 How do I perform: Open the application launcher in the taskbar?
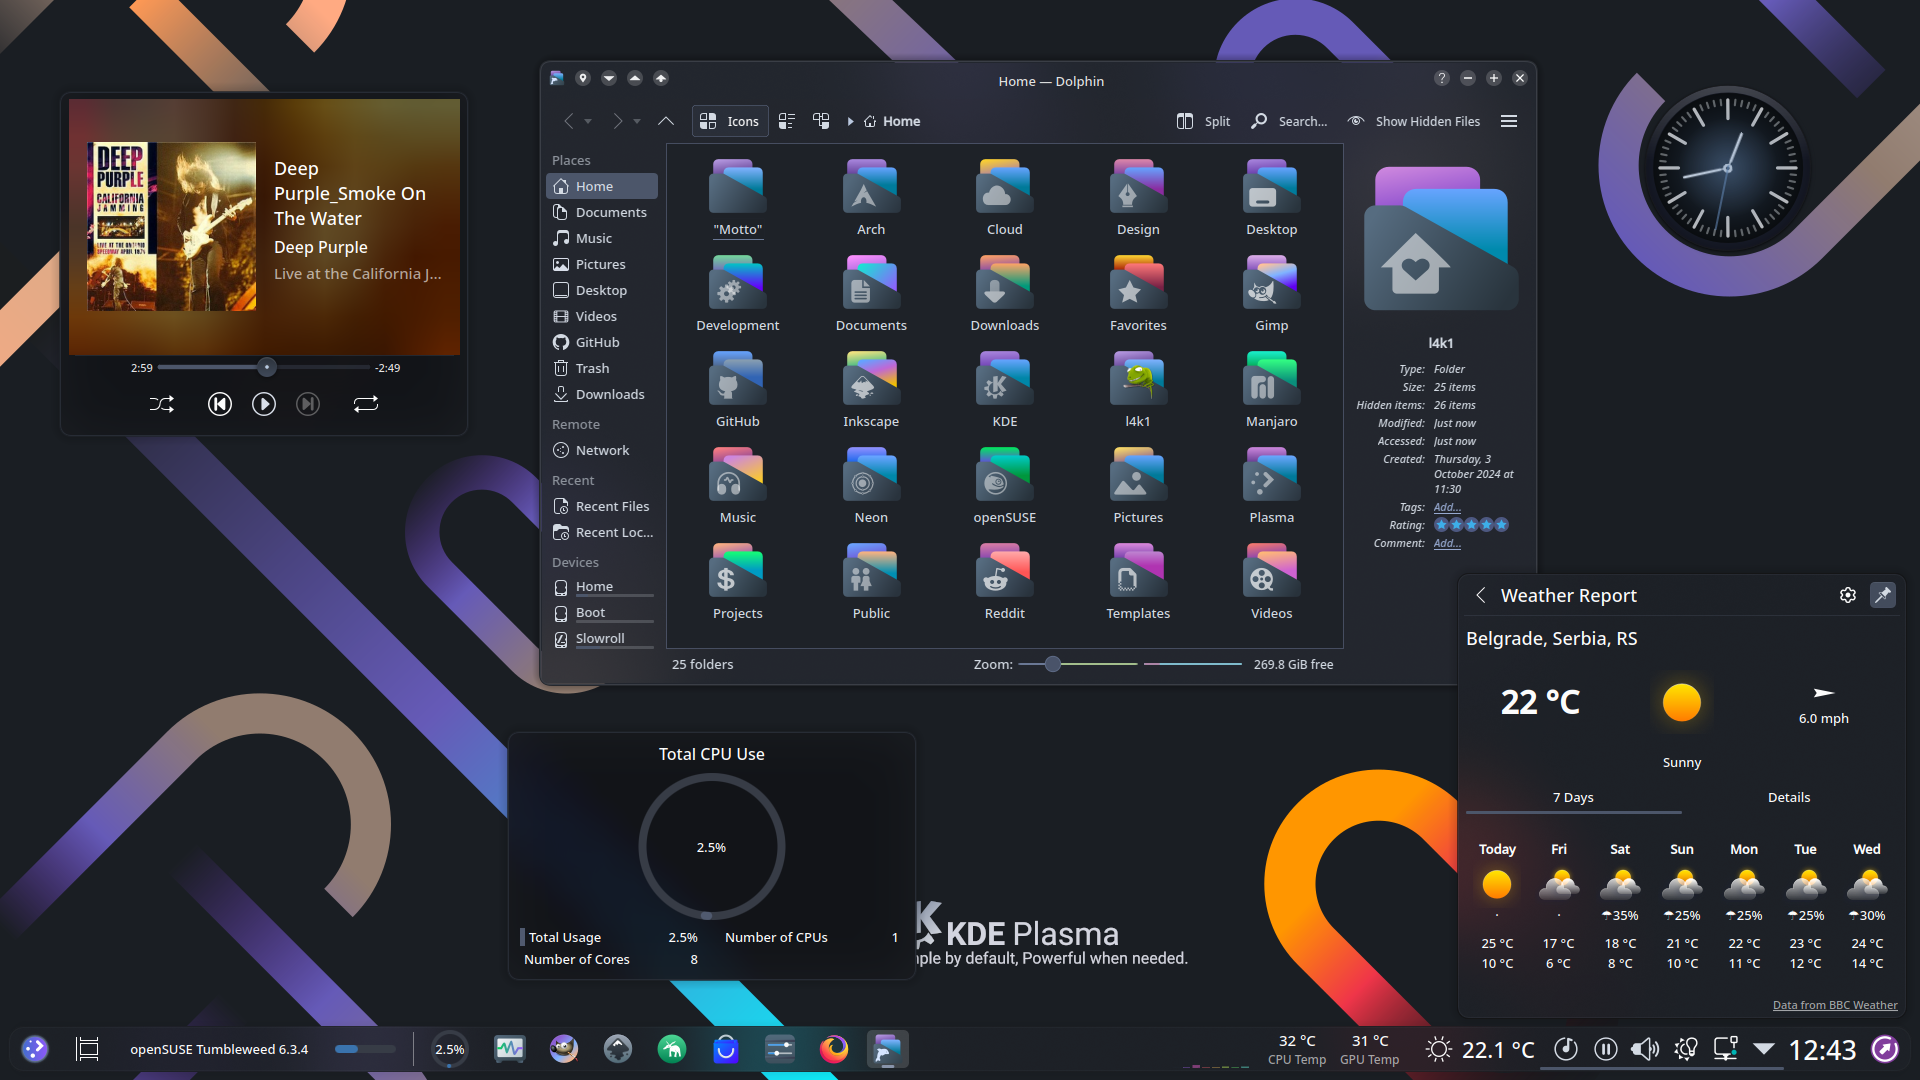[x=35, y=1048]
